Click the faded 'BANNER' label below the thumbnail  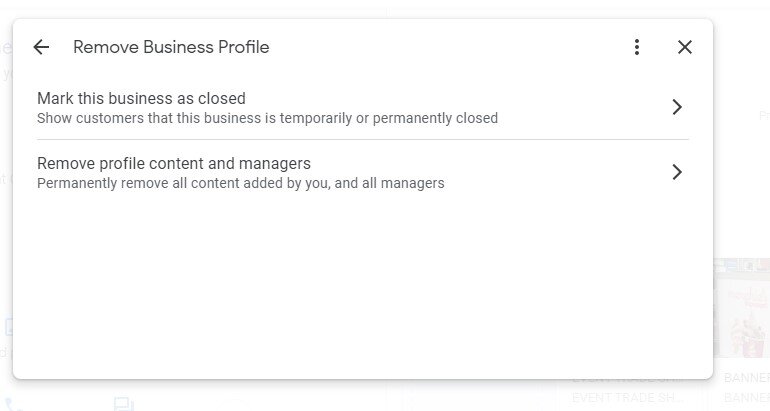(746, 378)
